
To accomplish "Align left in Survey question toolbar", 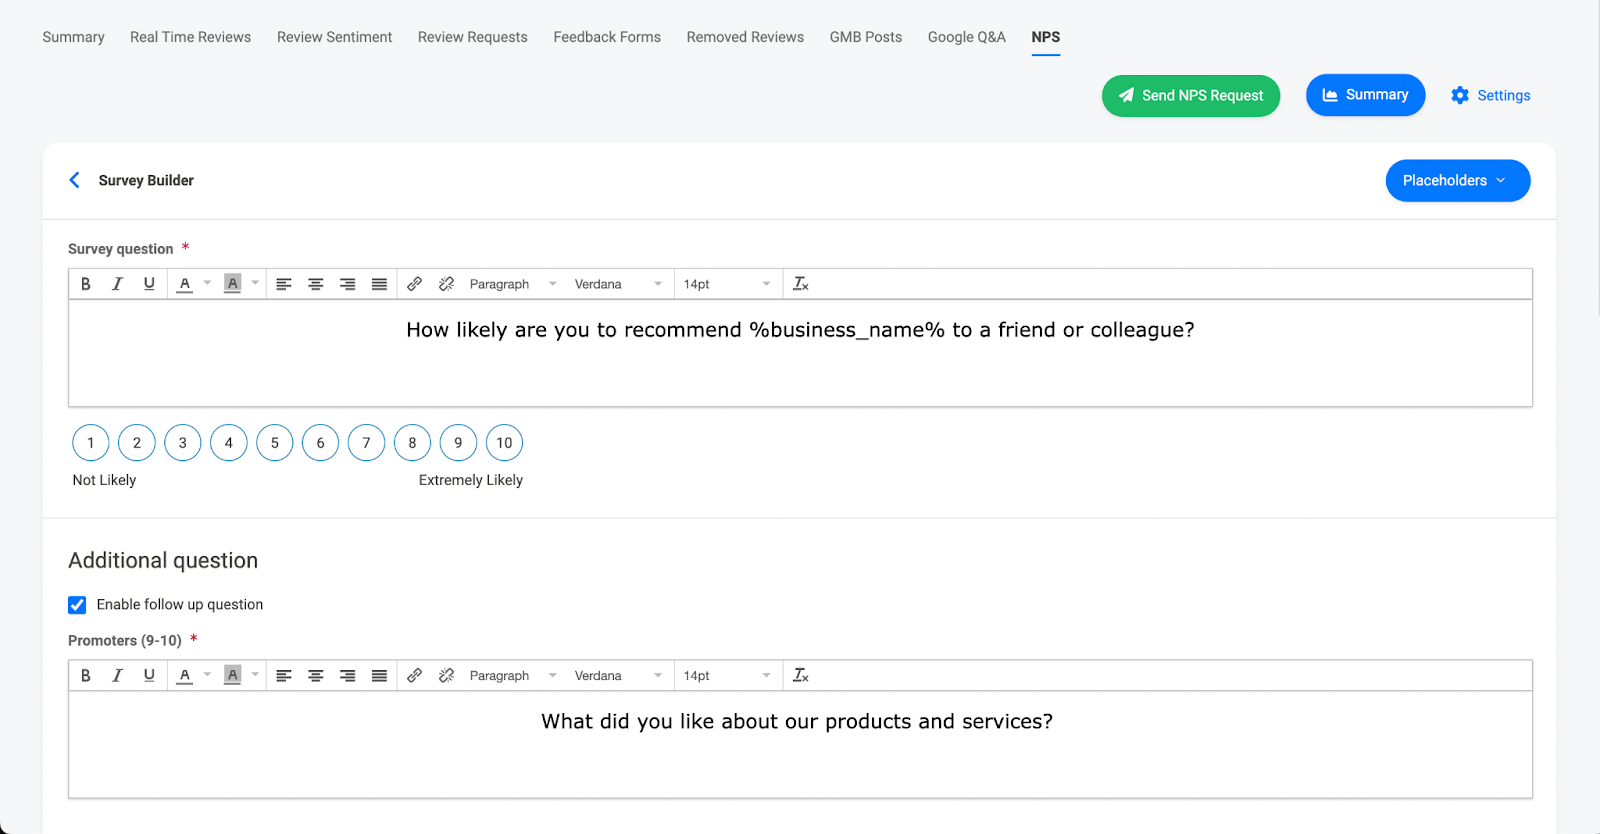I will tap(284, 284).
